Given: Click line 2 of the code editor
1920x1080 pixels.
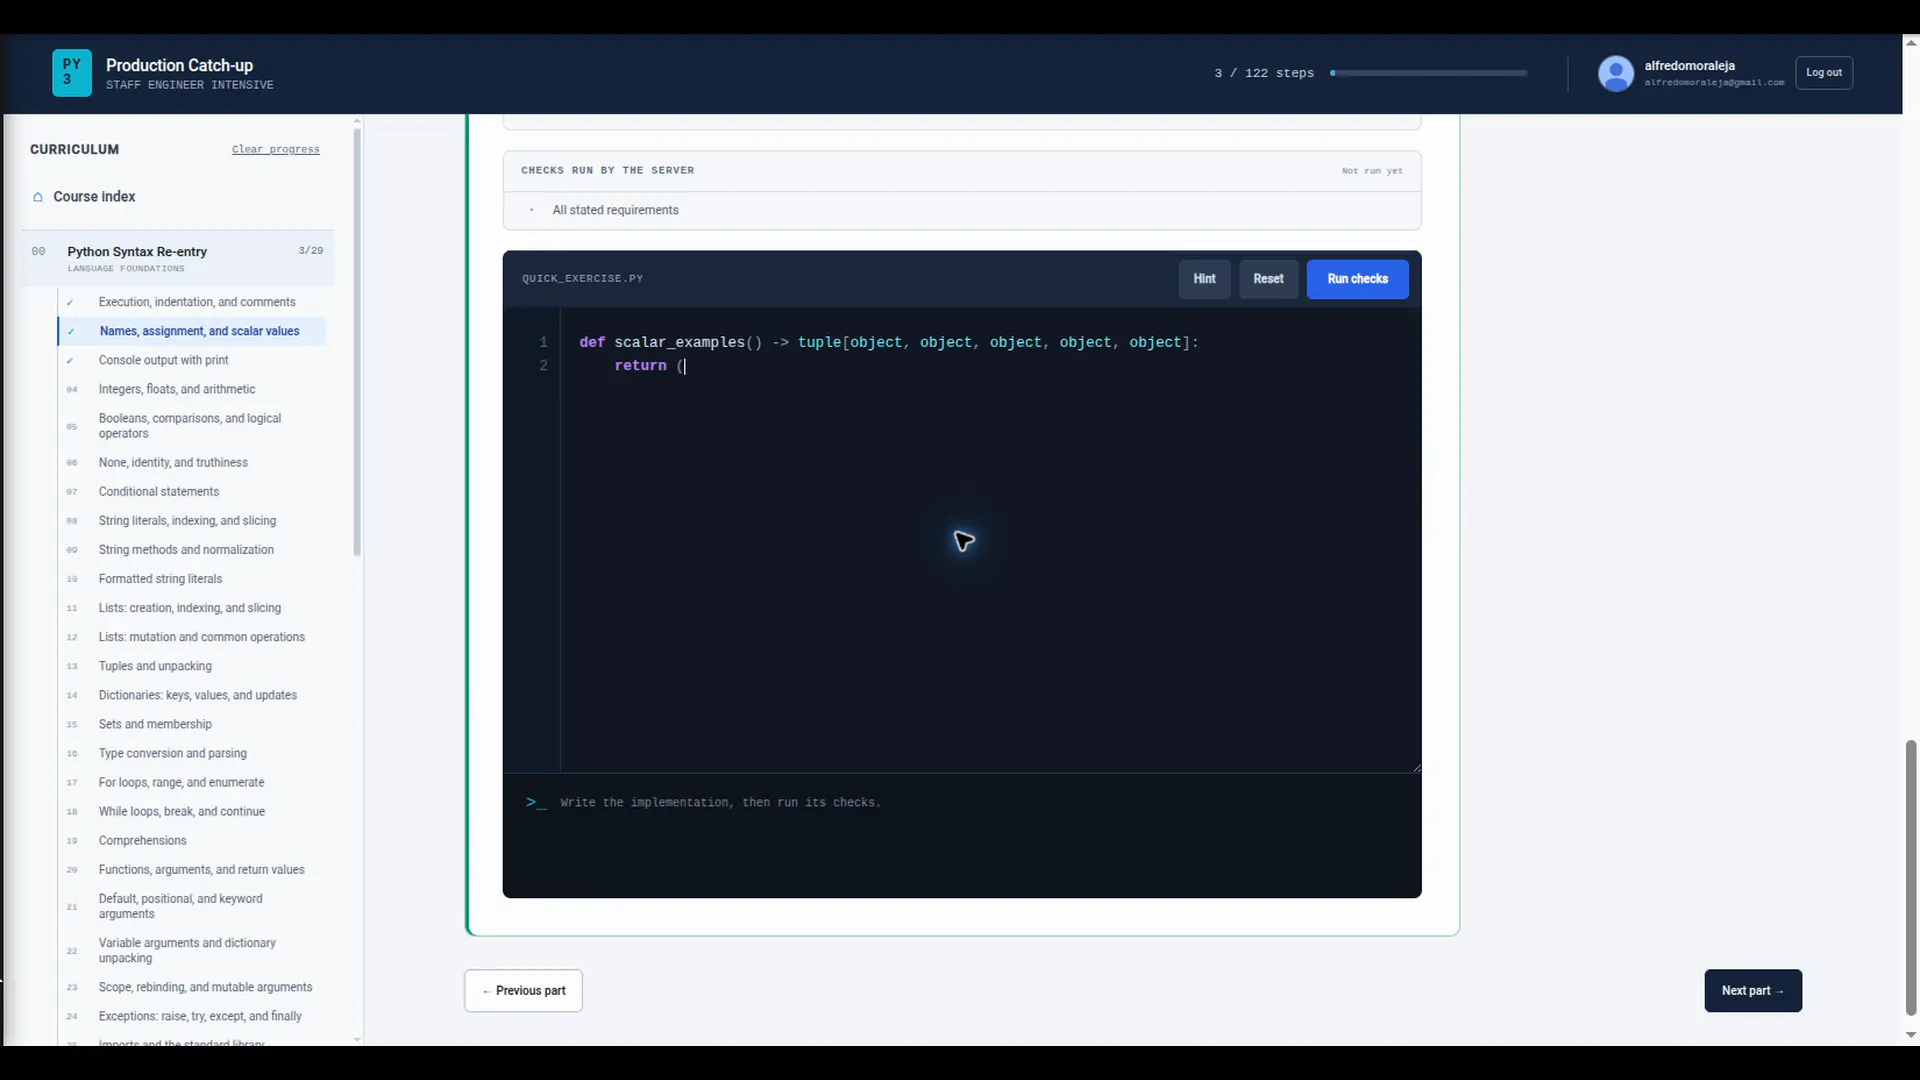Looking at the screenshot, I should pos(990,366).
